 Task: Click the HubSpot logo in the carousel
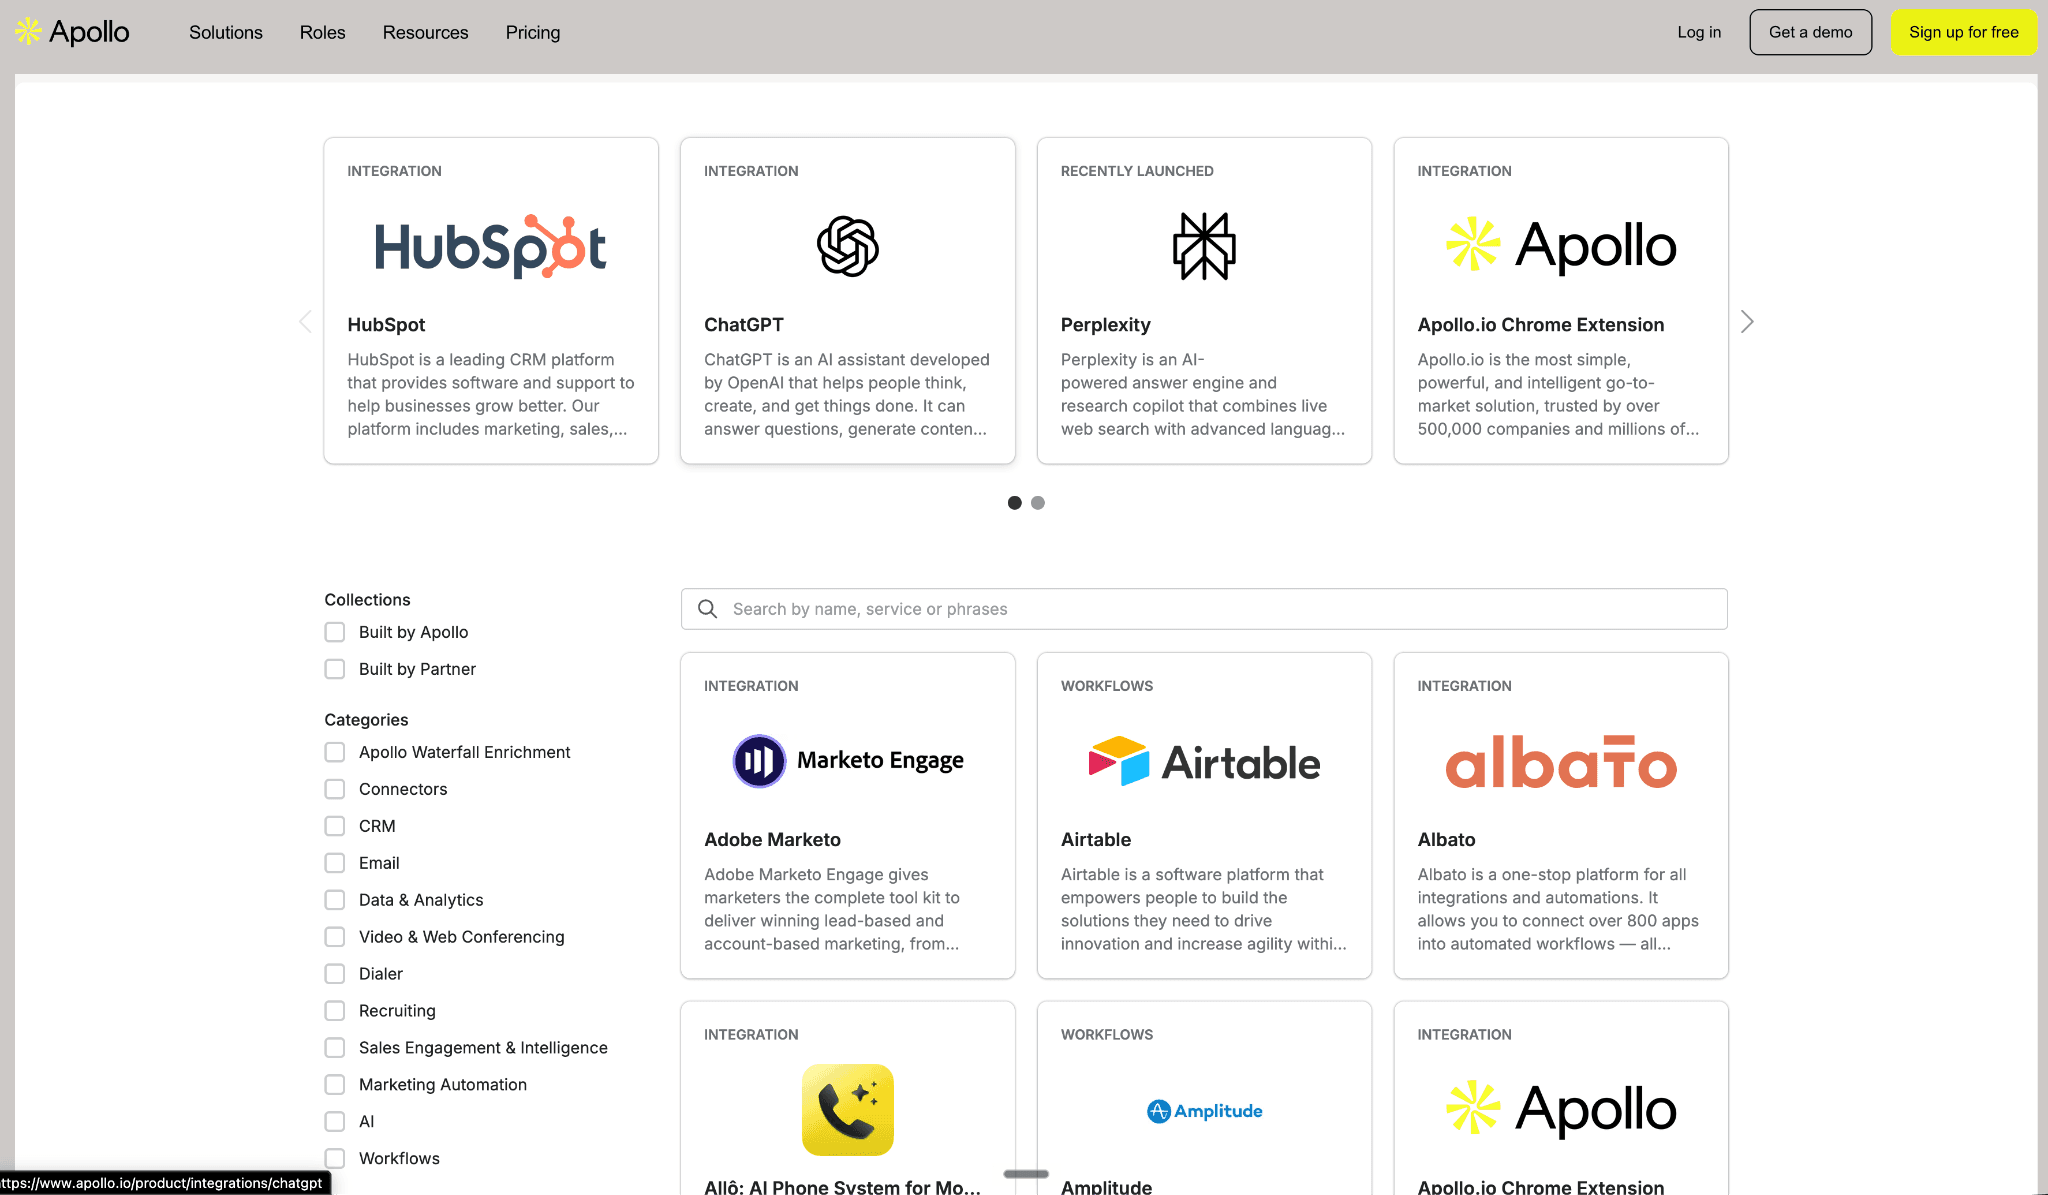pyautogui.click(x=490, y=246)
